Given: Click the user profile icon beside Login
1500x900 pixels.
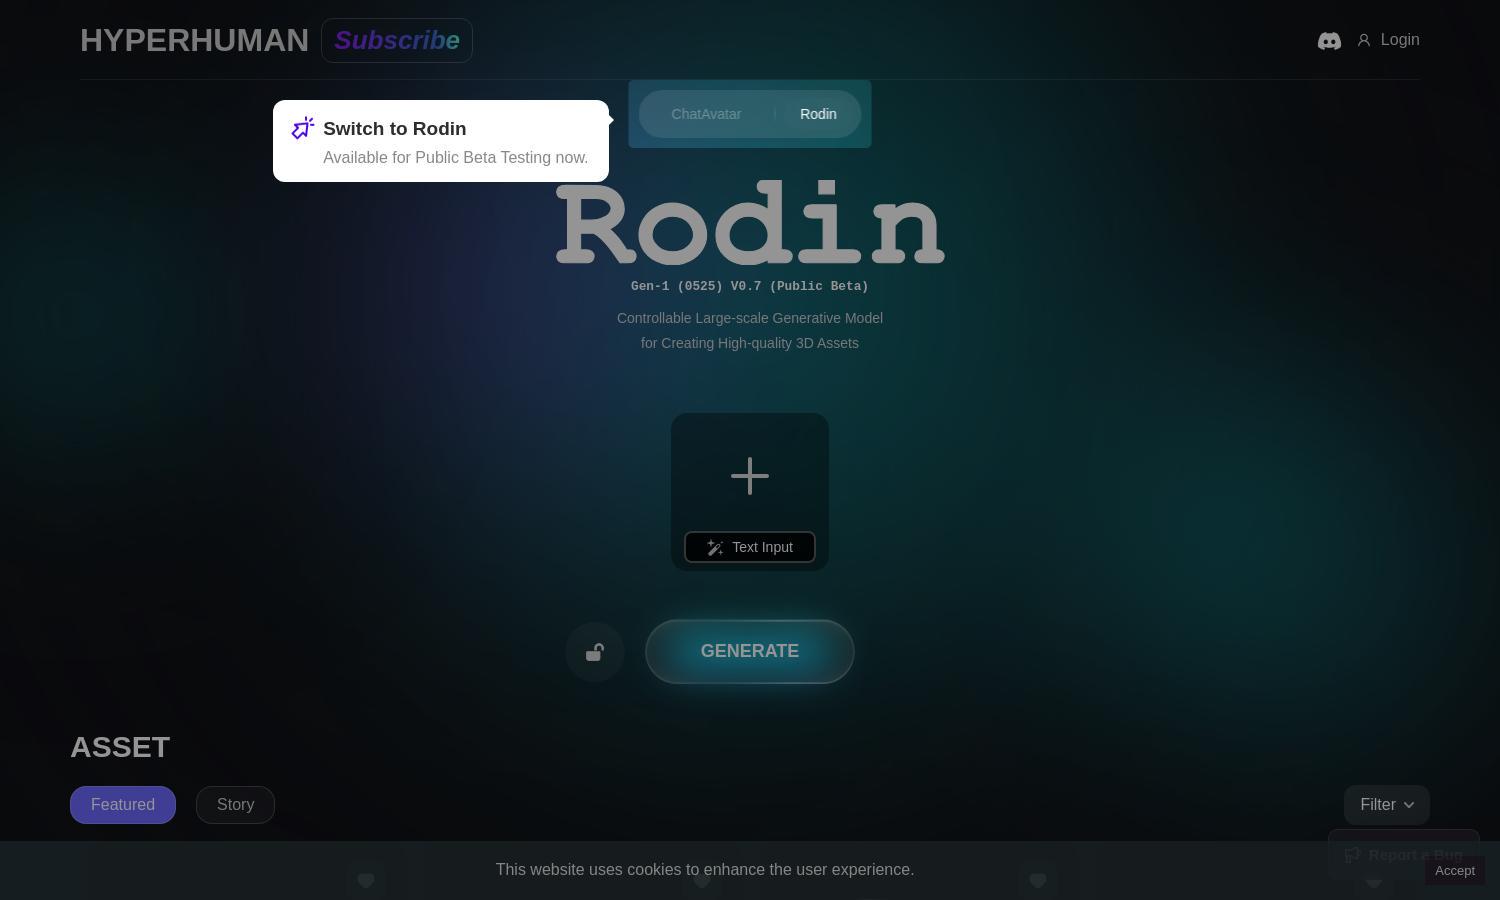Looking at the screenshot, I should pyautogui.click(x=1363, y=41).
